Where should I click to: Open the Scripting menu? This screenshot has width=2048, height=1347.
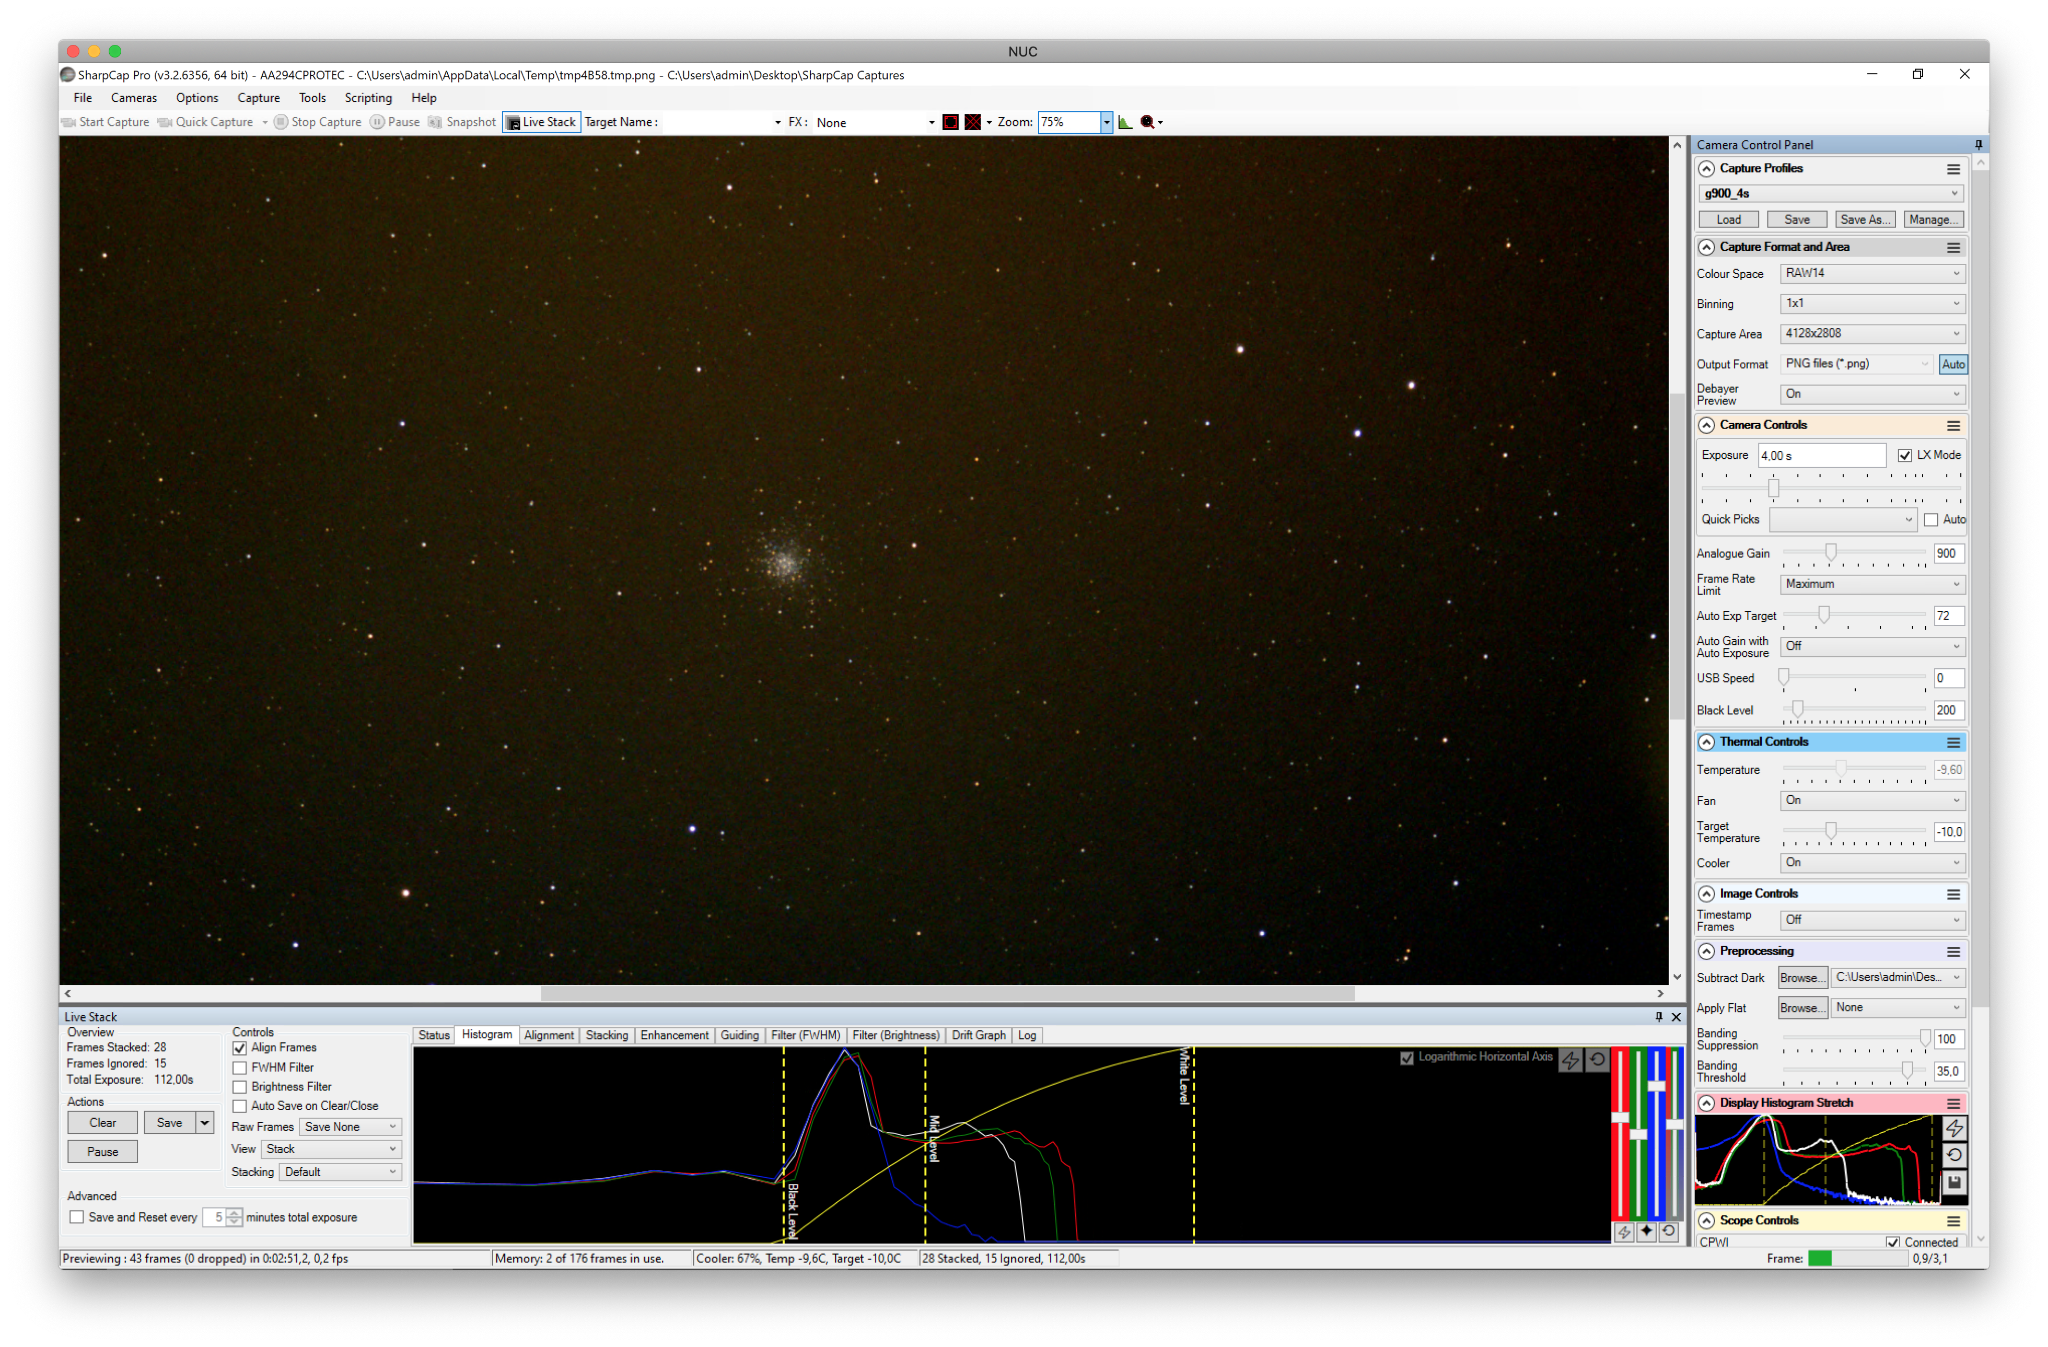[x=368, y=98]
